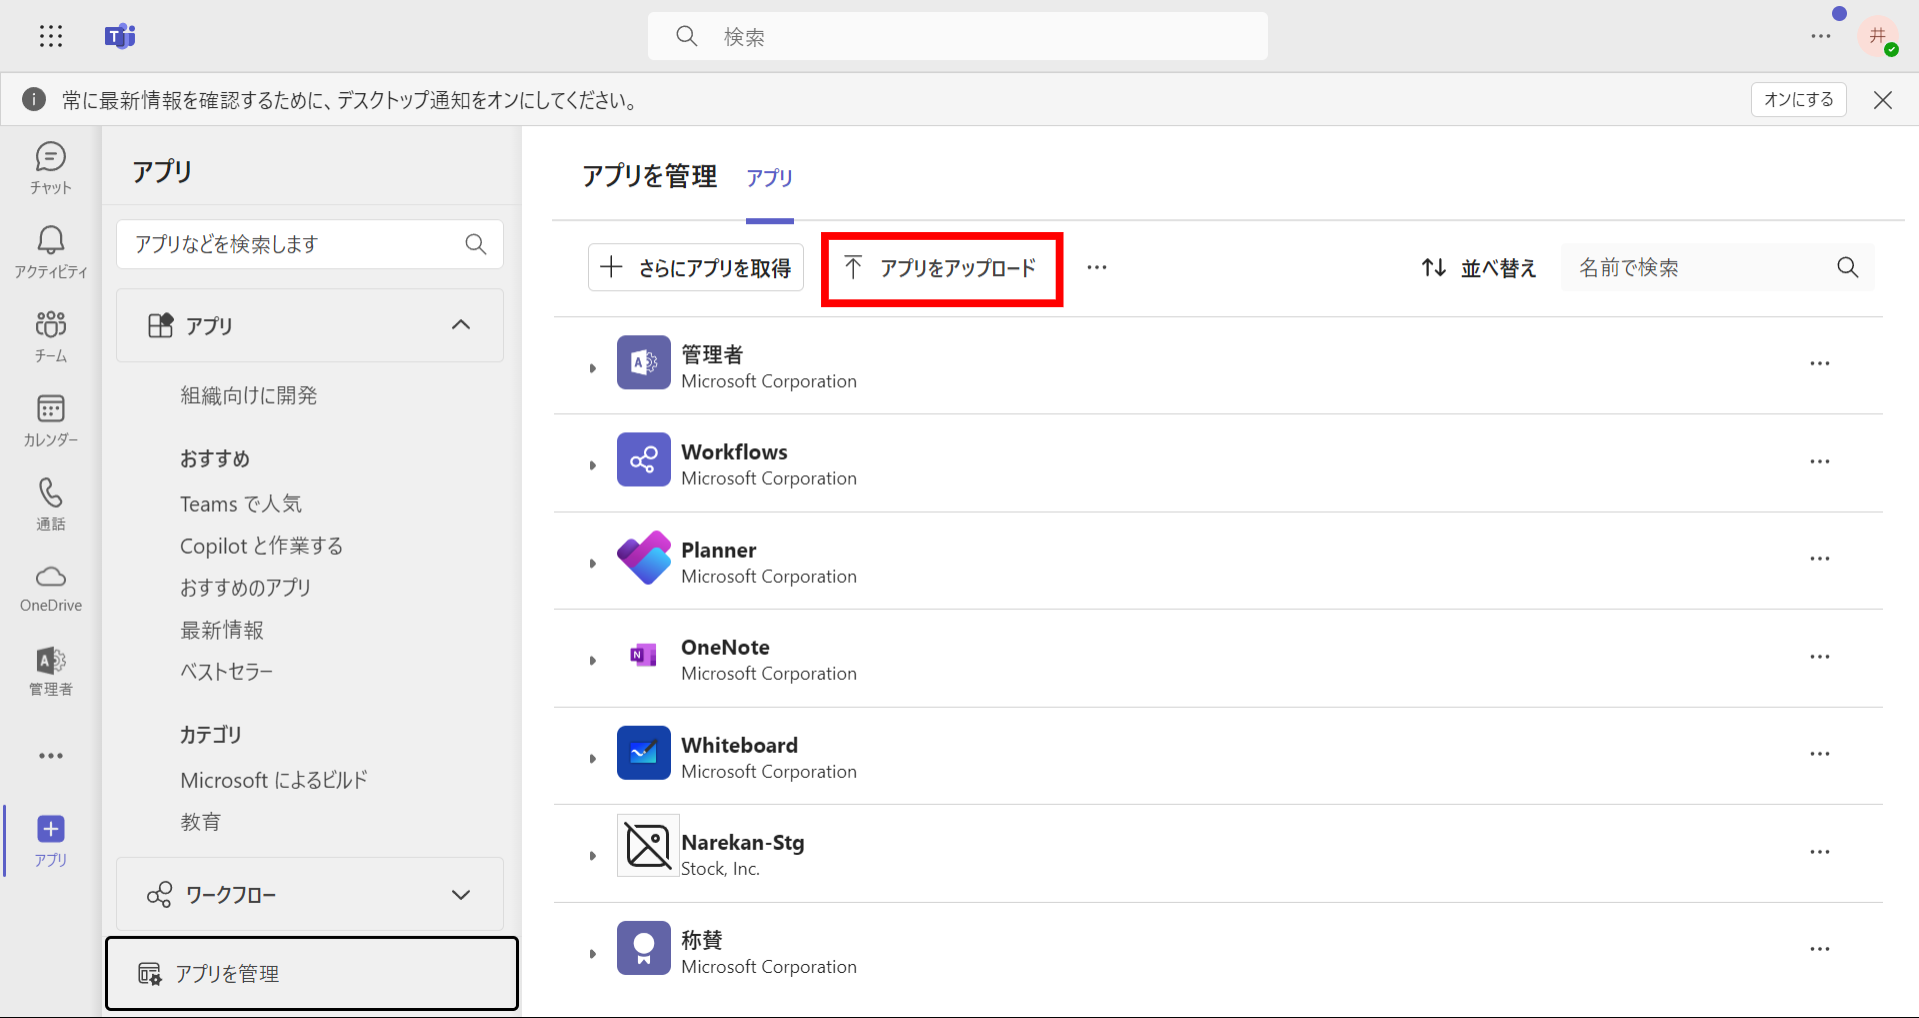Click アプリをアップロード button

click(941, 268)
